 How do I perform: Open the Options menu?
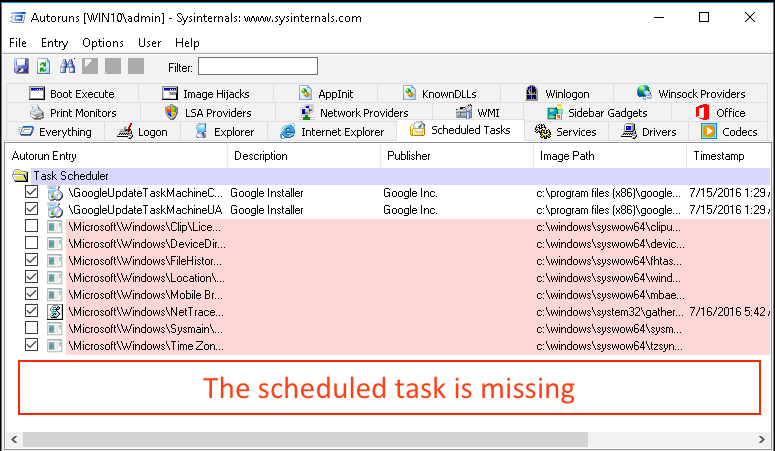[103, 43]
